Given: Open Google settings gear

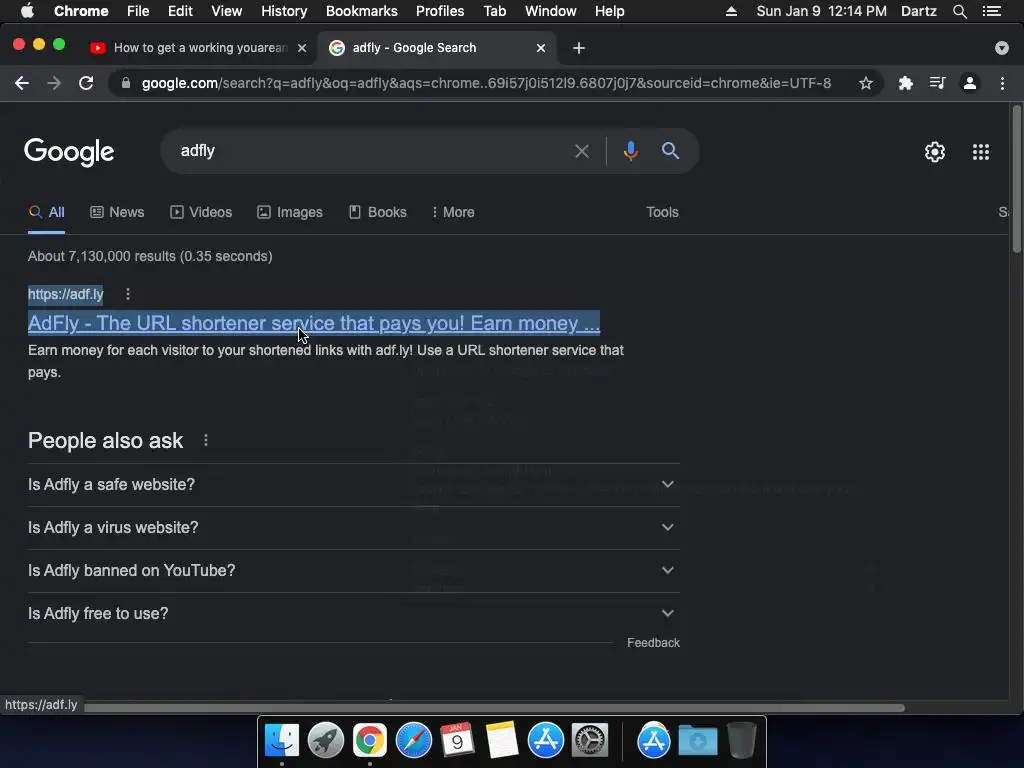Looking at the screenshot, I should pos(935,152).
